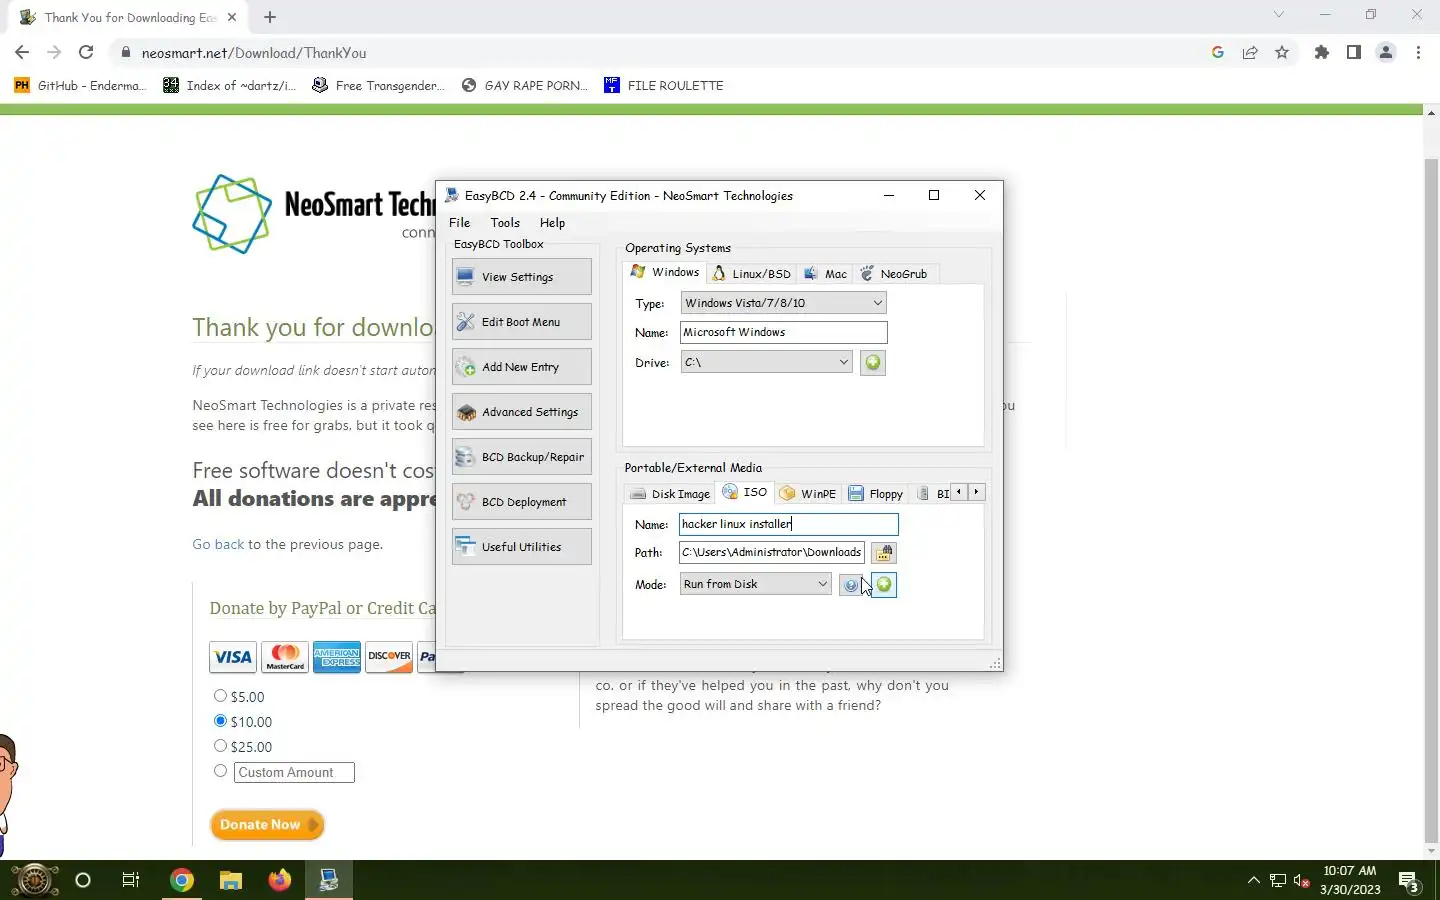The width and height of the screenshot is (1440, 900).
Task: Click the browse for ISO file icon
Action: [884, 553]
